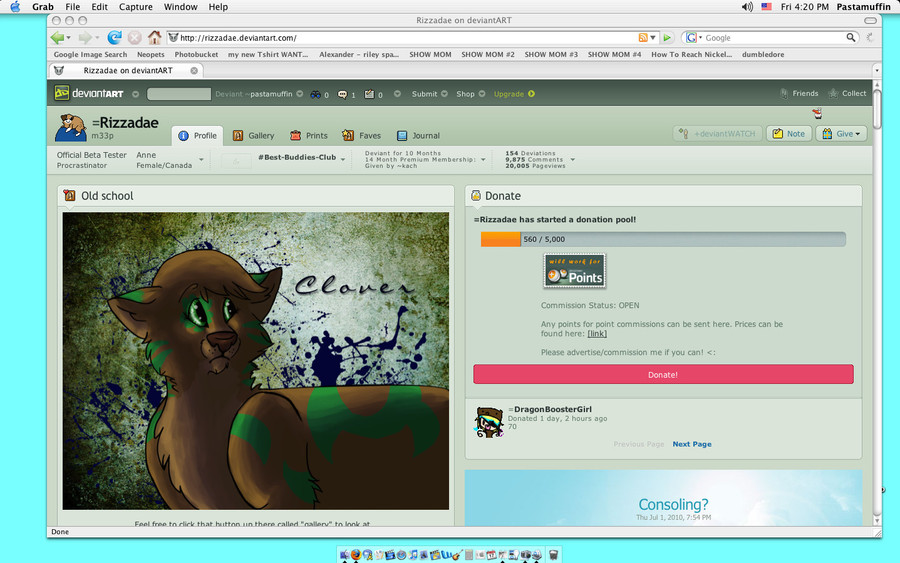Open the Capture menu in Grab
Screen dimensions: 900x563
pyautogui.click(x=135, y=7)
